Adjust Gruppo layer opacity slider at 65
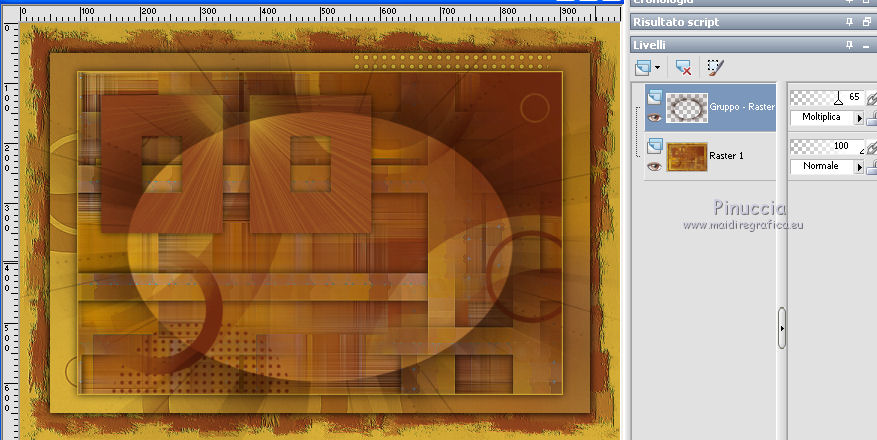 827,98
